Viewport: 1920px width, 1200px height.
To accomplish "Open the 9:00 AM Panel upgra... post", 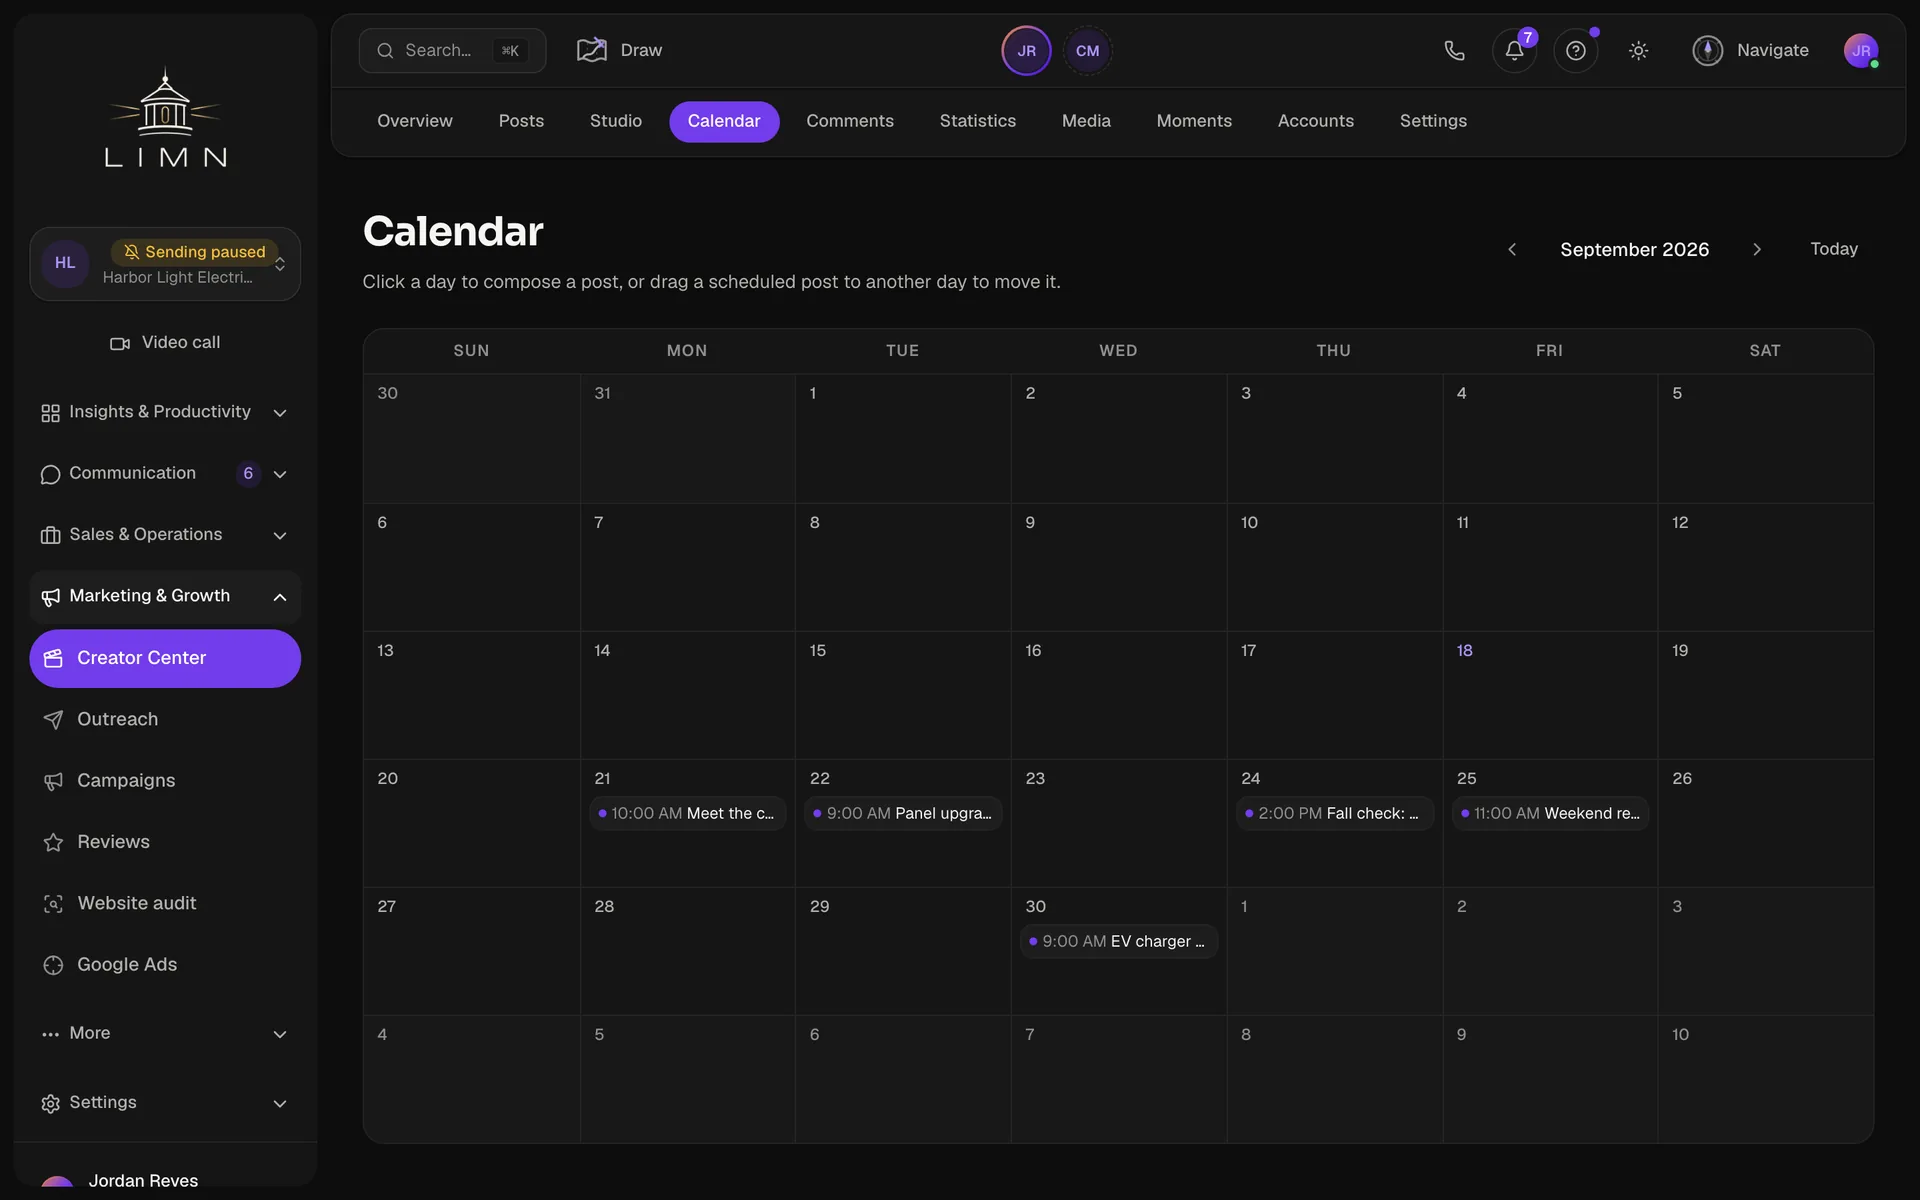I will [x=903, y=813].
